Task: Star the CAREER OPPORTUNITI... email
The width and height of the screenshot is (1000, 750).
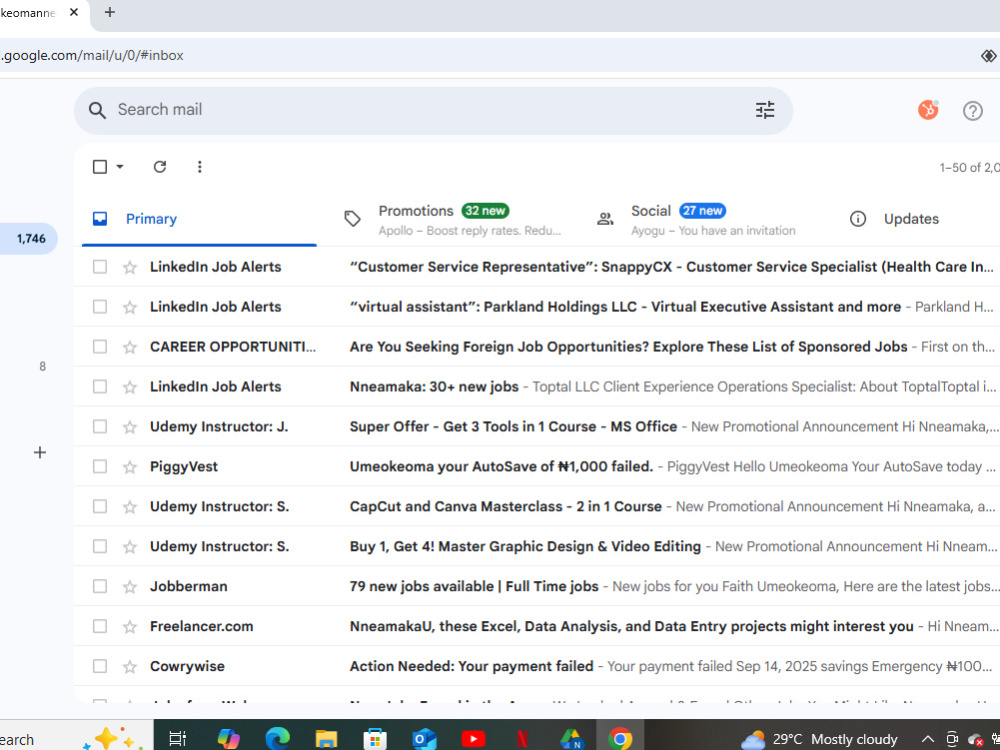Action: [130, 347]
